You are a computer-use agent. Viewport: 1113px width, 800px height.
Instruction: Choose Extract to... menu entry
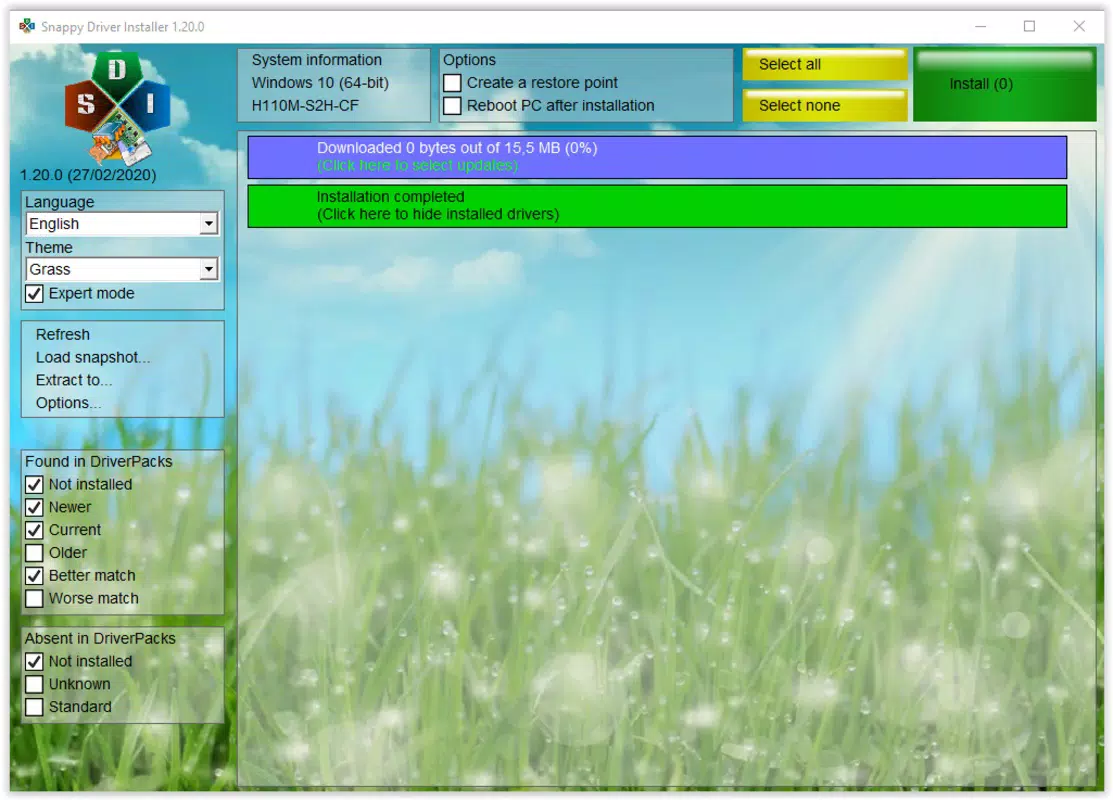click(74, 380)
